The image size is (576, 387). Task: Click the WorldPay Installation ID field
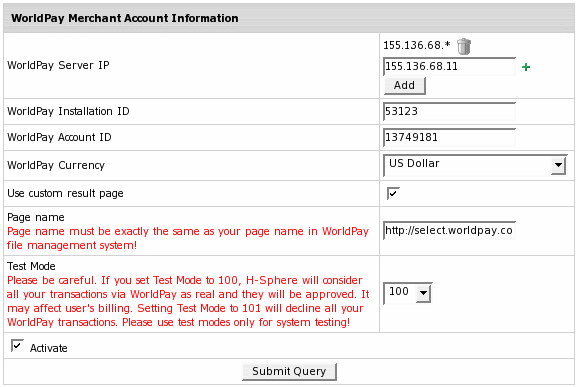[449, 111]
